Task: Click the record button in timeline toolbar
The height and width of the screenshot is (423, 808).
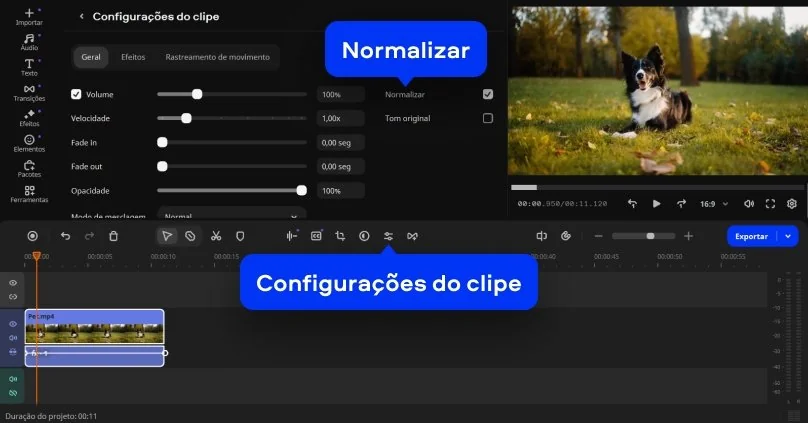Action: click(x=32, y=236)
